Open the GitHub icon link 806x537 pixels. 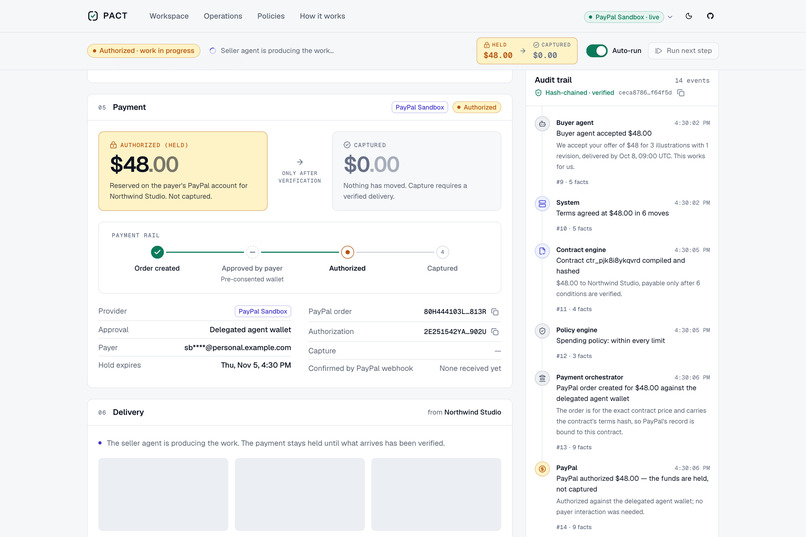click(710, 16)
